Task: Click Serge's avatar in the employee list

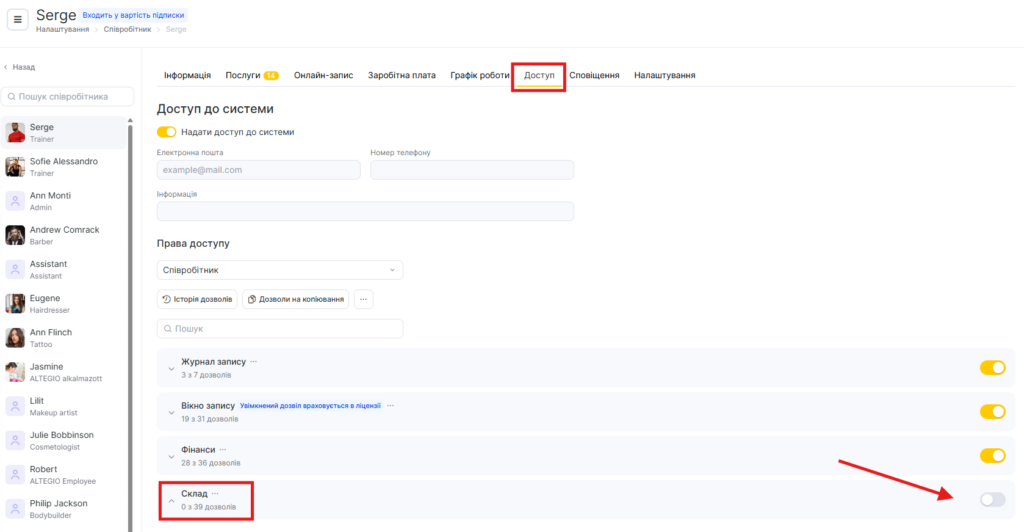Action: [x=15, y=133]
